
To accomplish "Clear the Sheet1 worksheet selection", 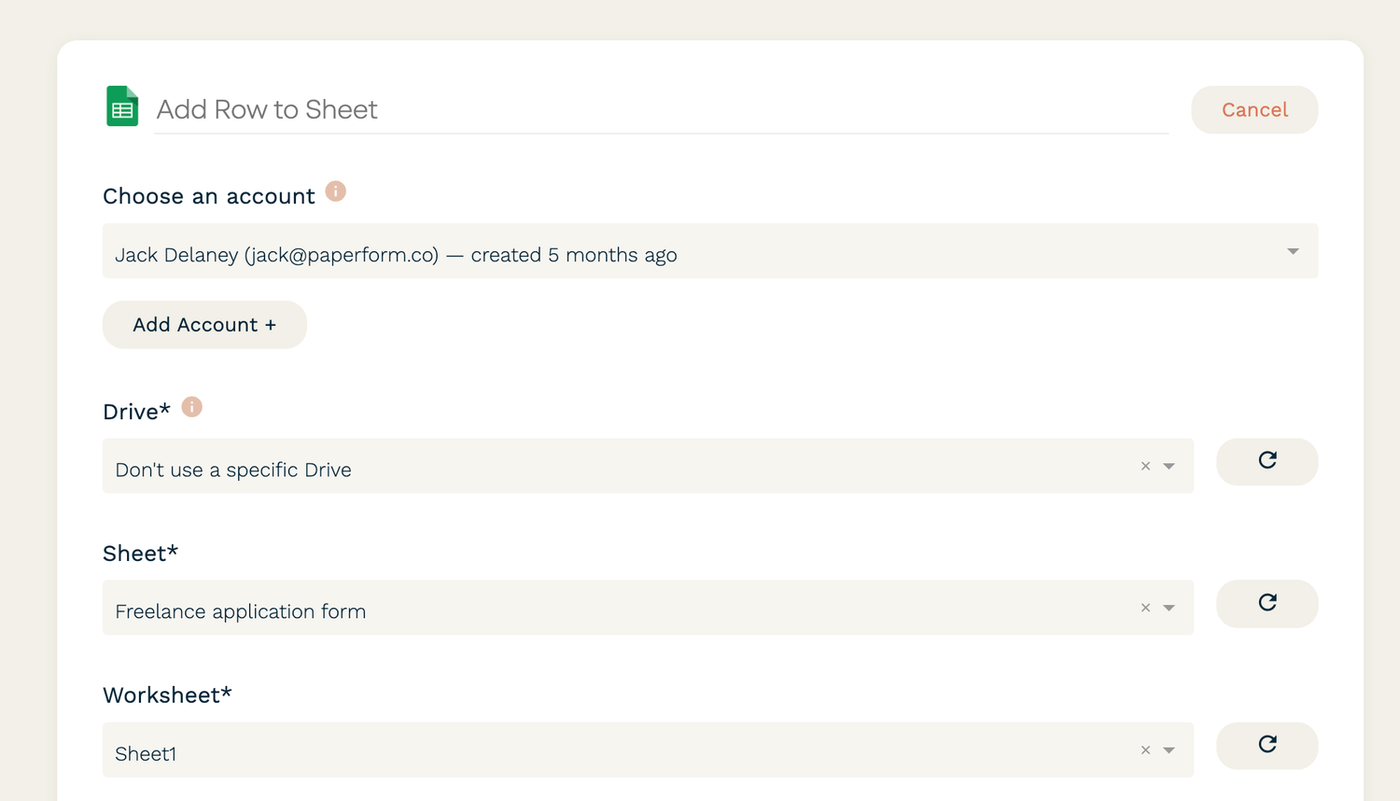I will pos(1146,750).
